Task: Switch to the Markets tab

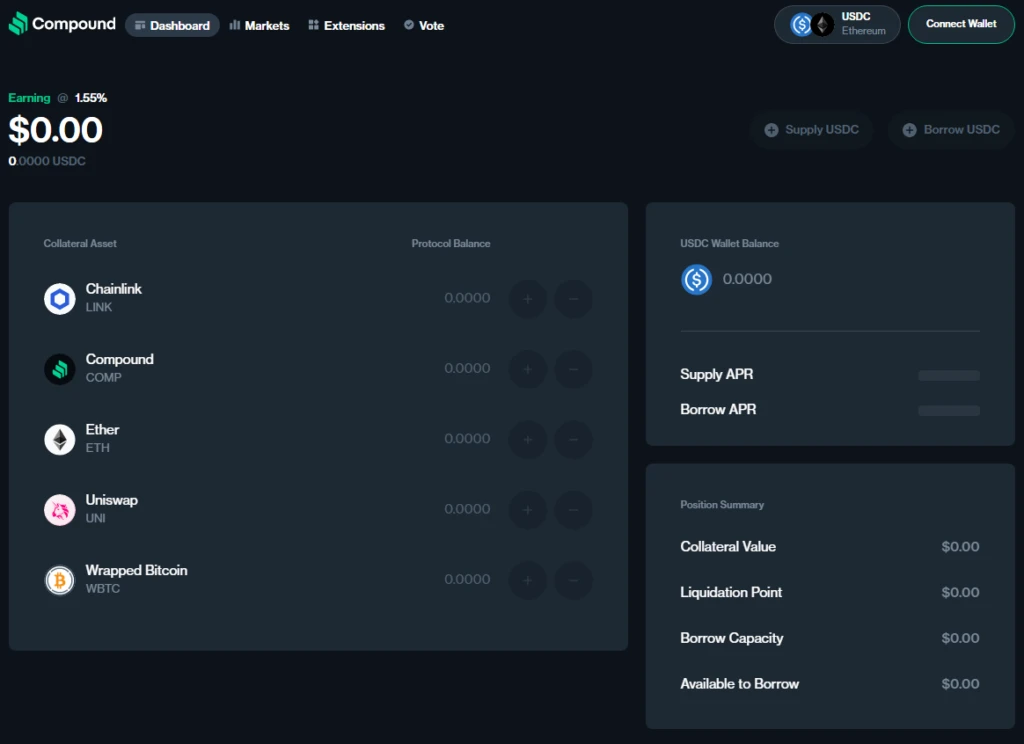Action: (259, 25)
